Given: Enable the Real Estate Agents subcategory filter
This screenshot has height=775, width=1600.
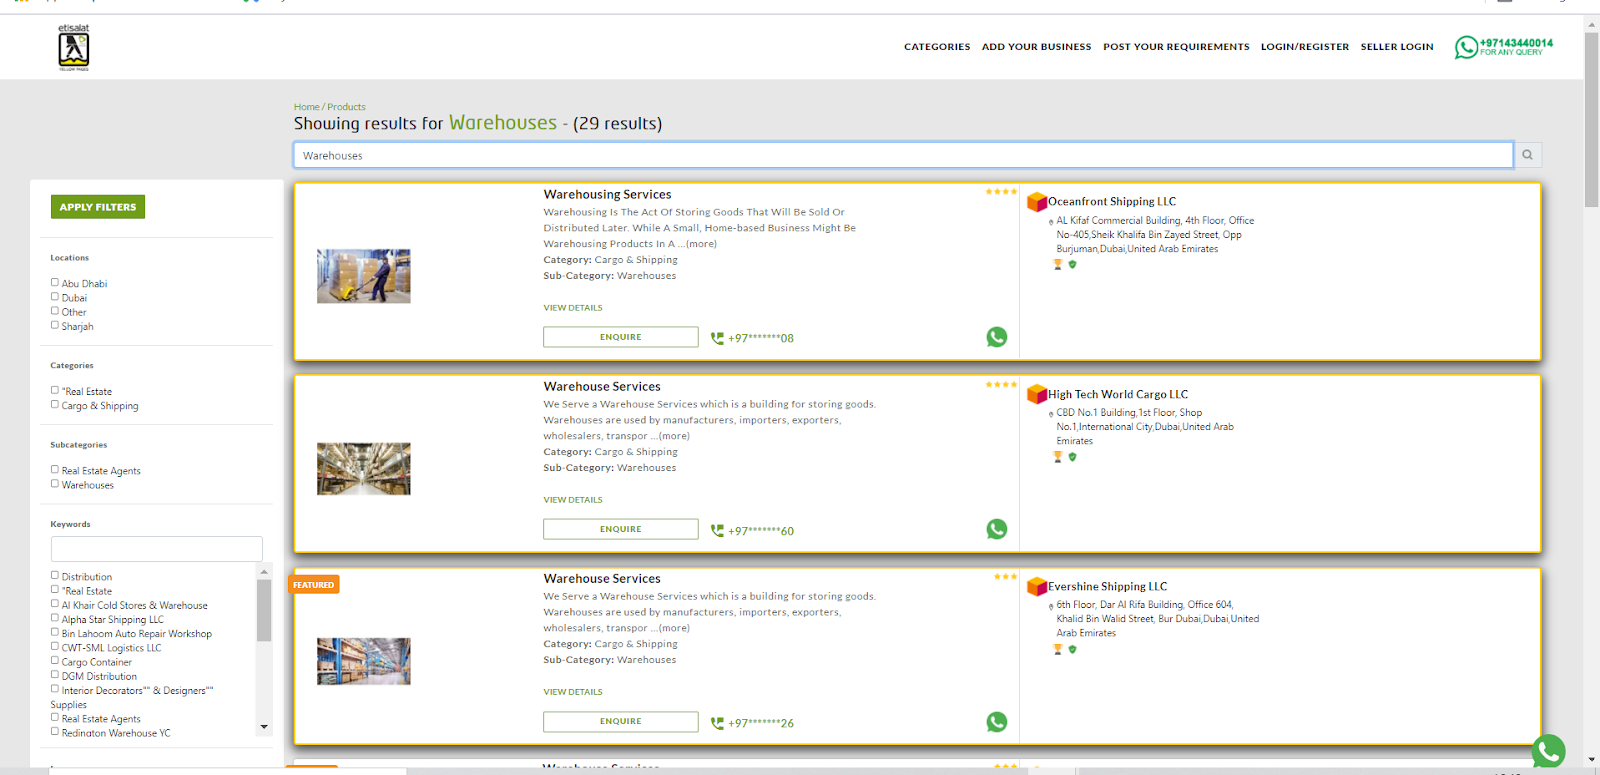Looking at the screenshot, I should [55, 469].
